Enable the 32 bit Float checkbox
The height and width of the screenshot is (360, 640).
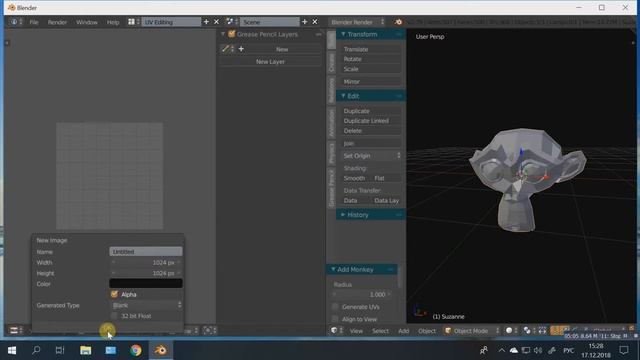(x=114, y=316)
